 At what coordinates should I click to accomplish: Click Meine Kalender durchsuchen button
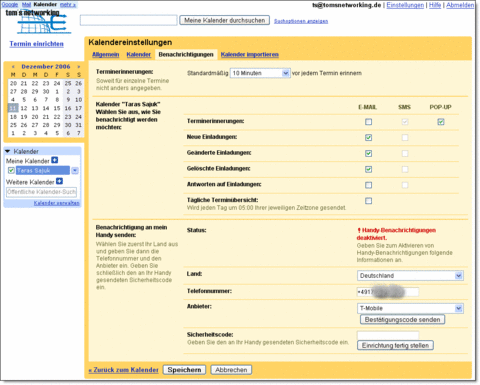225,20
